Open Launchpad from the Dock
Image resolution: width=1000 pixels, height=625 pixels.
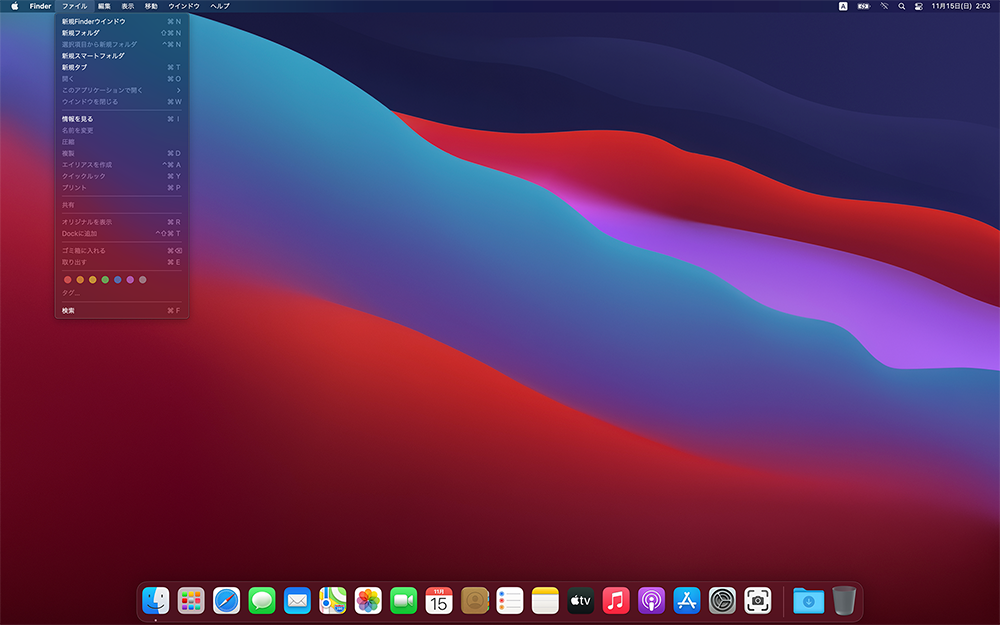tap(191, 600)
